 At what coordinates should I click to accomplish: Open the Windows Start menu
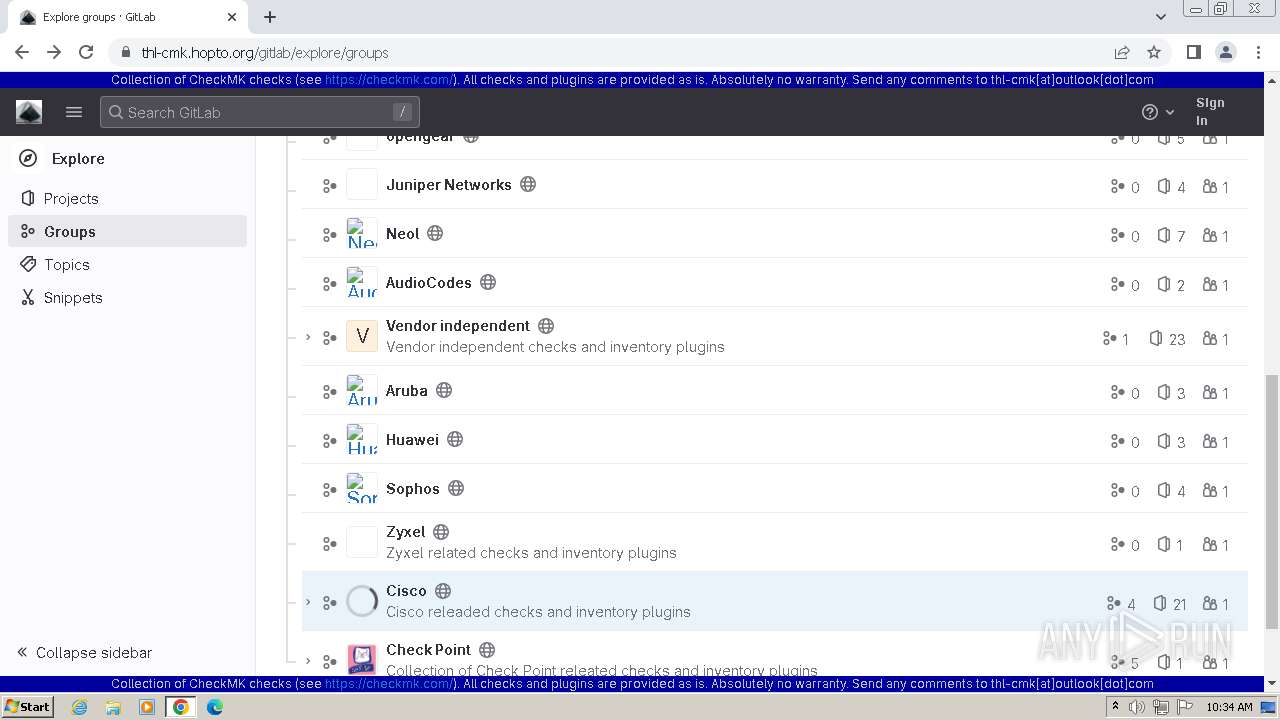(27, 706)
